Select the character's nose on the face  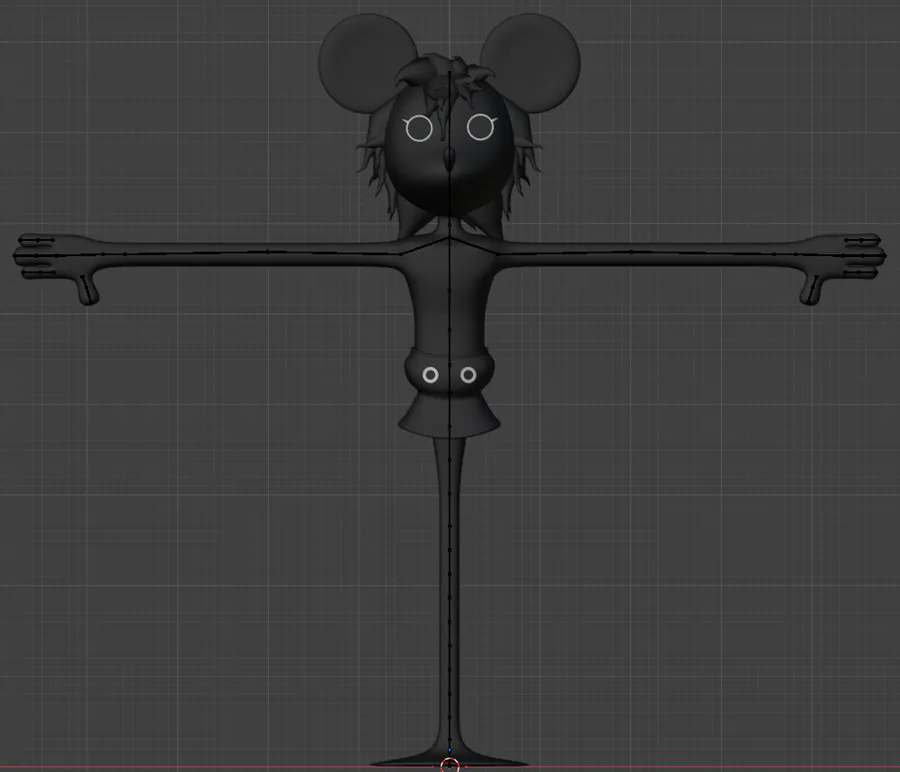coord(450,159)
